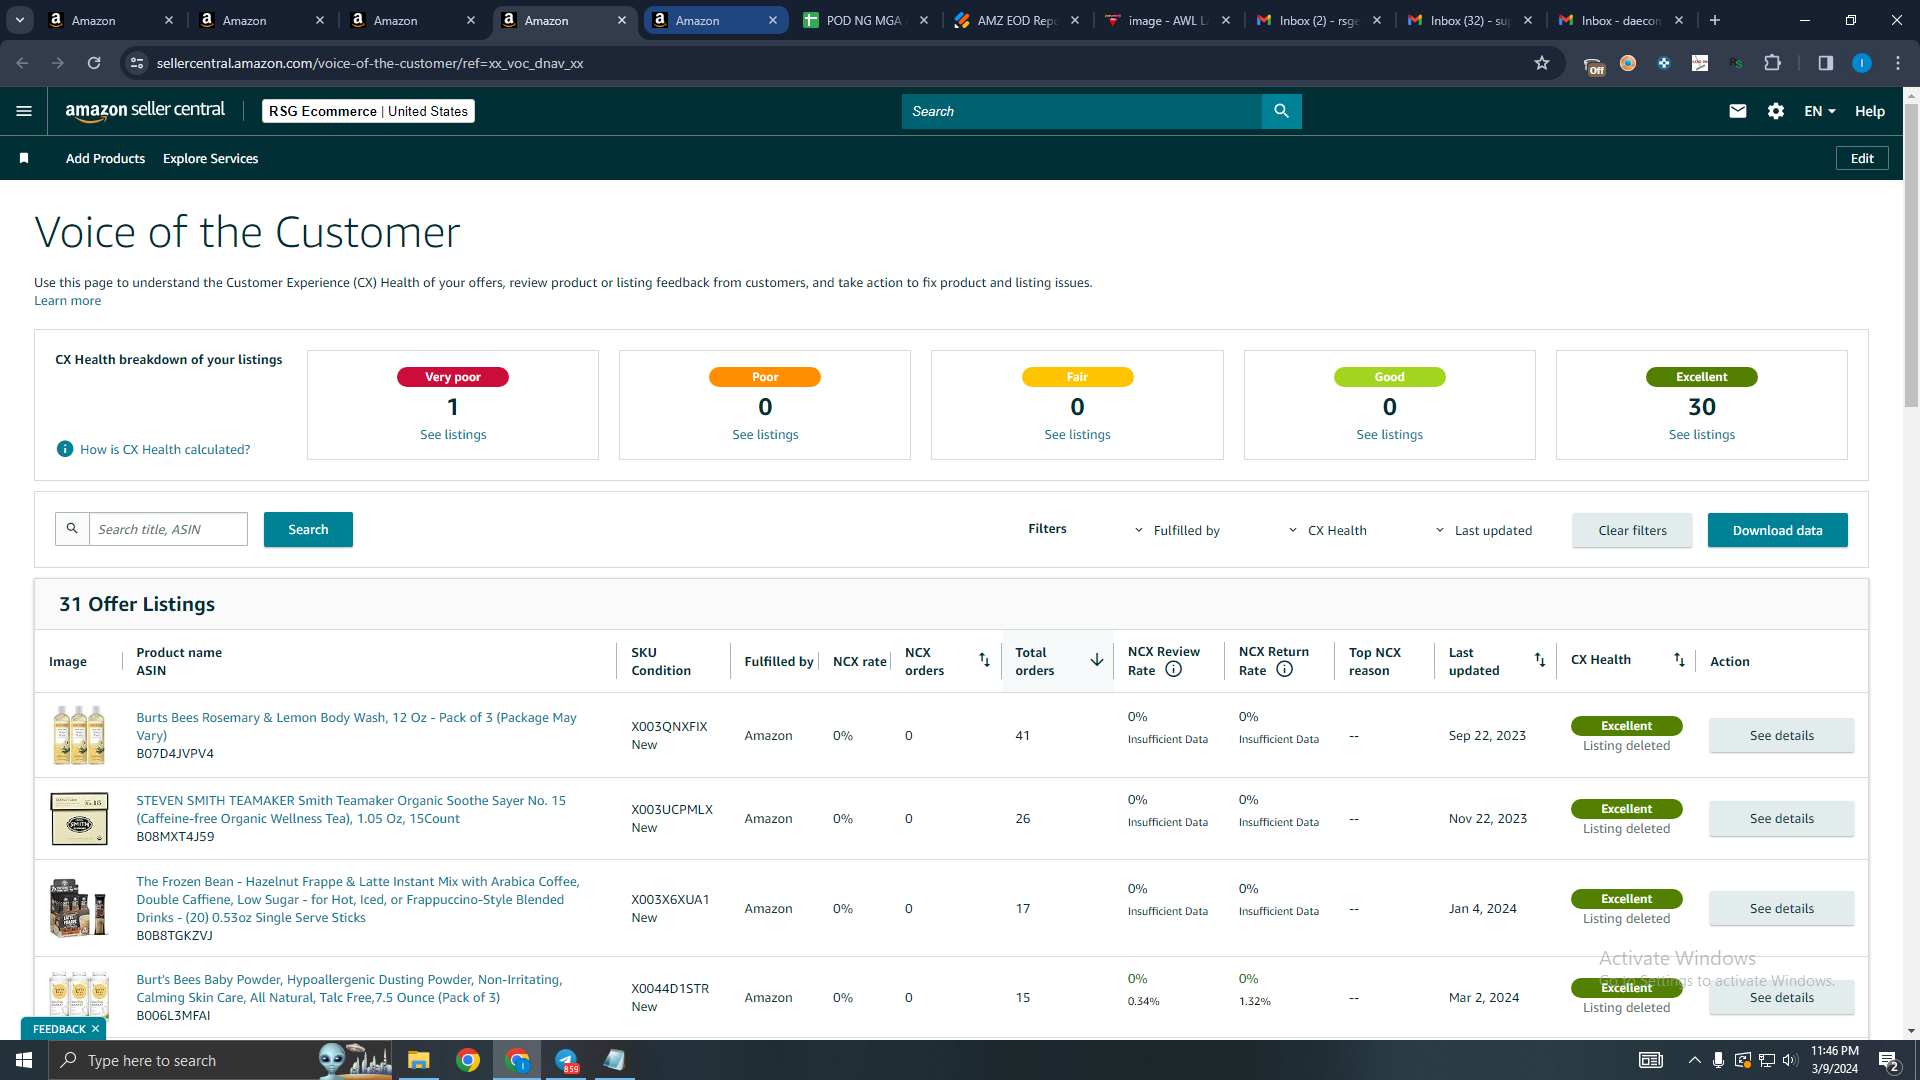Bookmark this page with the star icon
Viewport: 1920px width, 1080px height.
pyautogui.click(x=1542, y=63)
